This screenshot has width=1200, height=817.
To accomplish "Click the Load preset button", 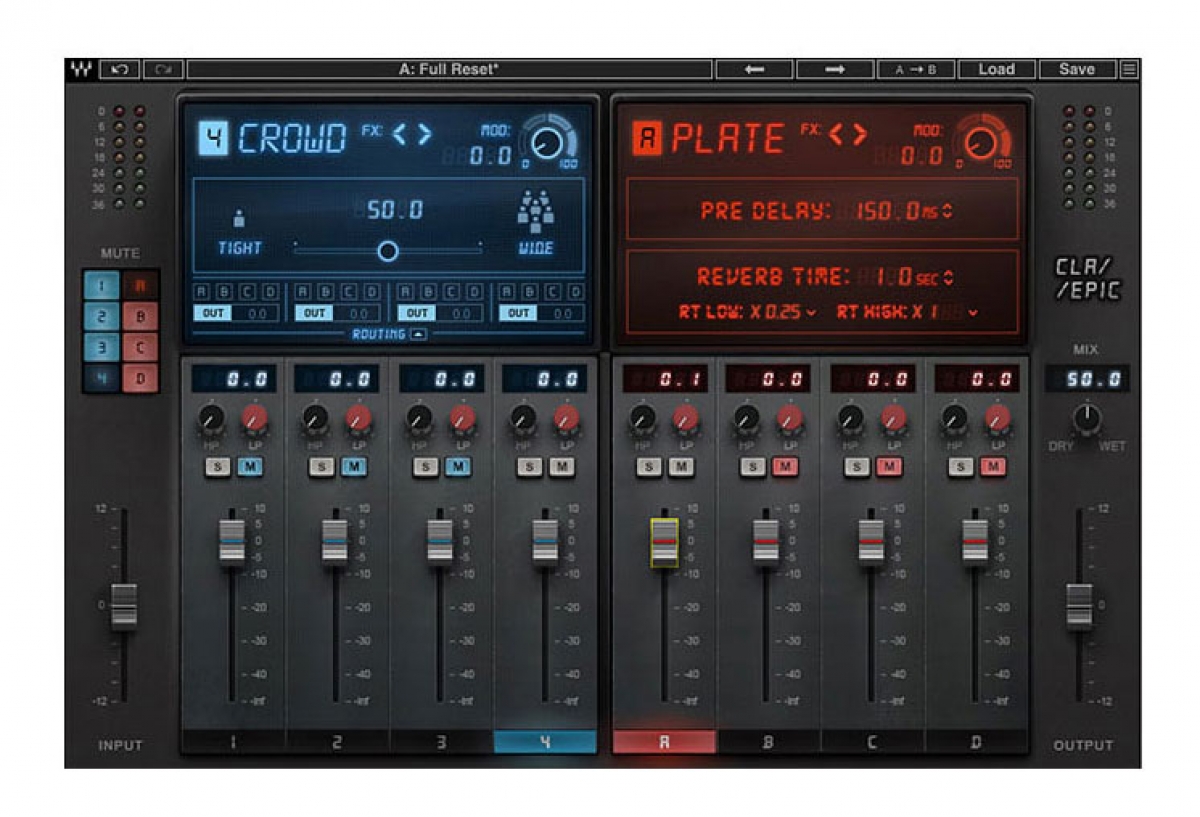I will pyautogui.click(x=996, y=70).
